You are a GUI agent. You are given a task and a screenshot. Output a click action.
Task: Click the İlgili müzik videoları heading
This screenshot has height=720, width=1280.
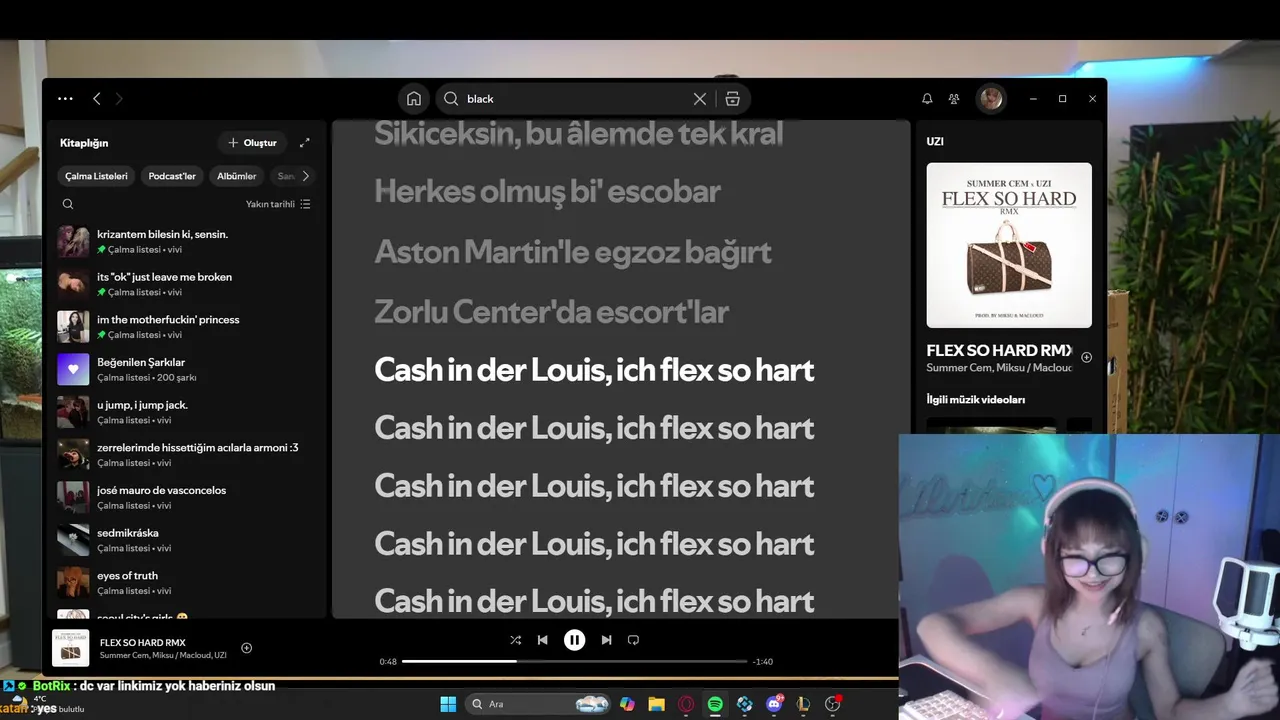(x=976, y=400)
